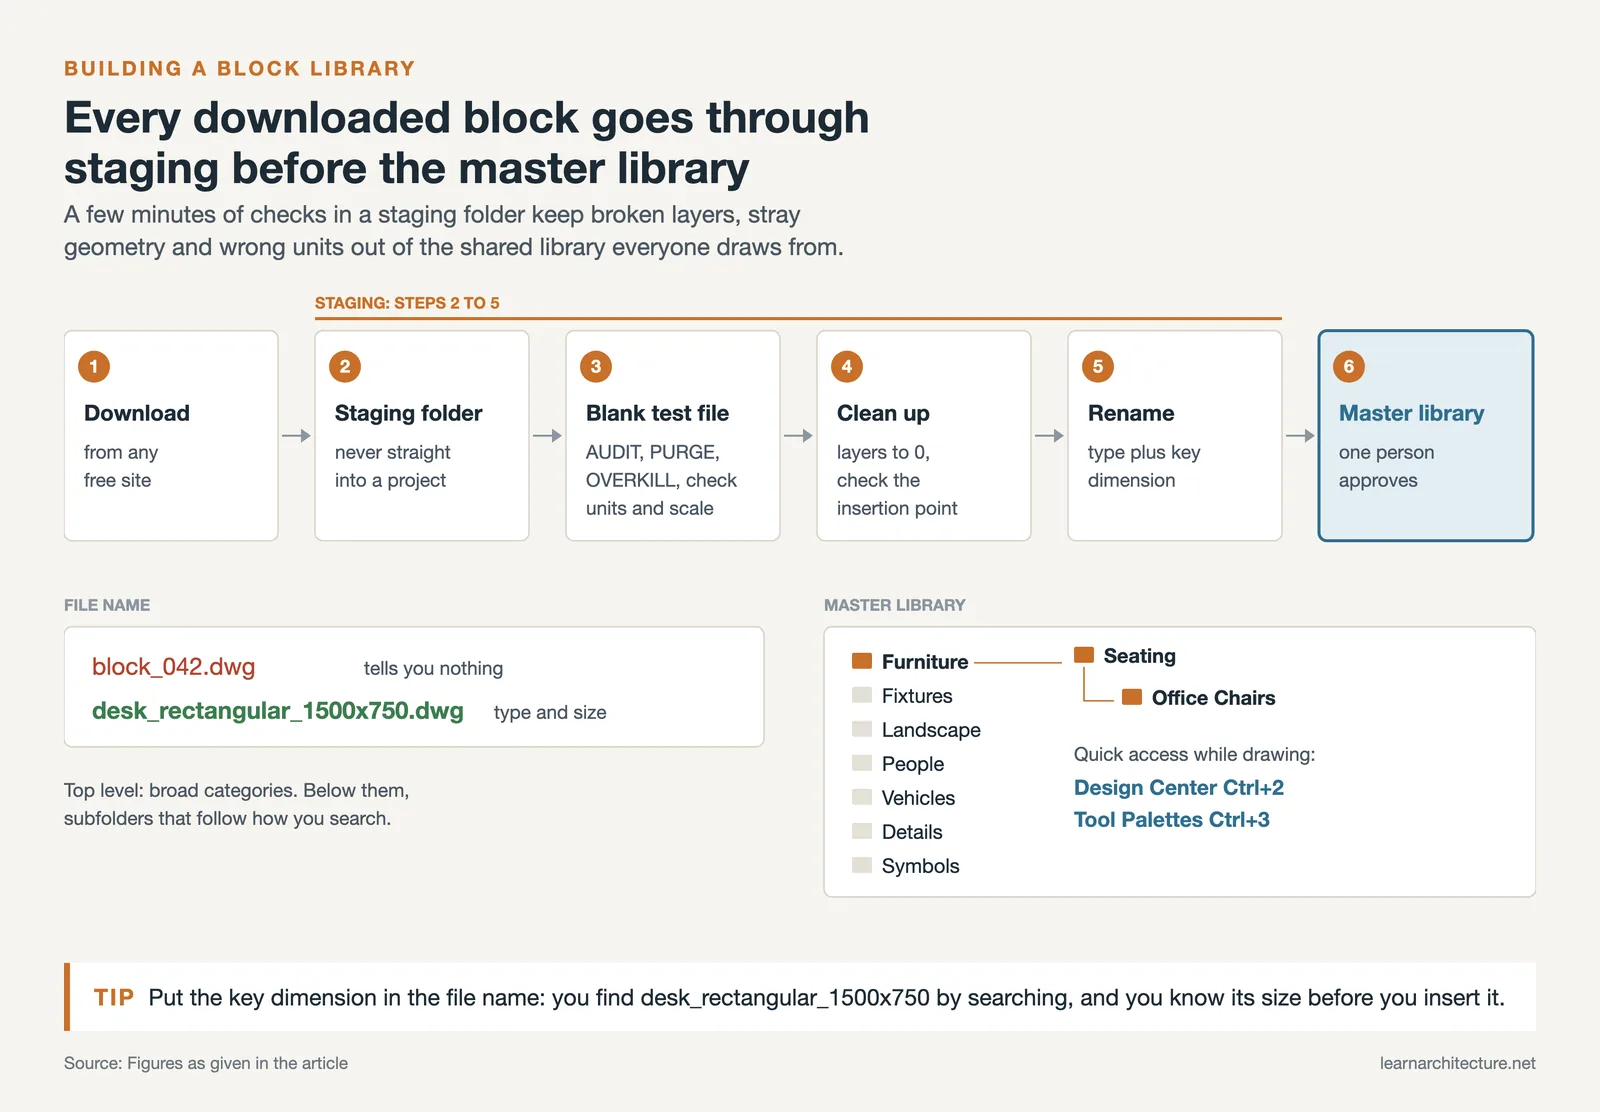Image resolution: width=1600 pixels, height=1112 pixels.
Task: Click the orange TIP label
Action: pos(114,997)
